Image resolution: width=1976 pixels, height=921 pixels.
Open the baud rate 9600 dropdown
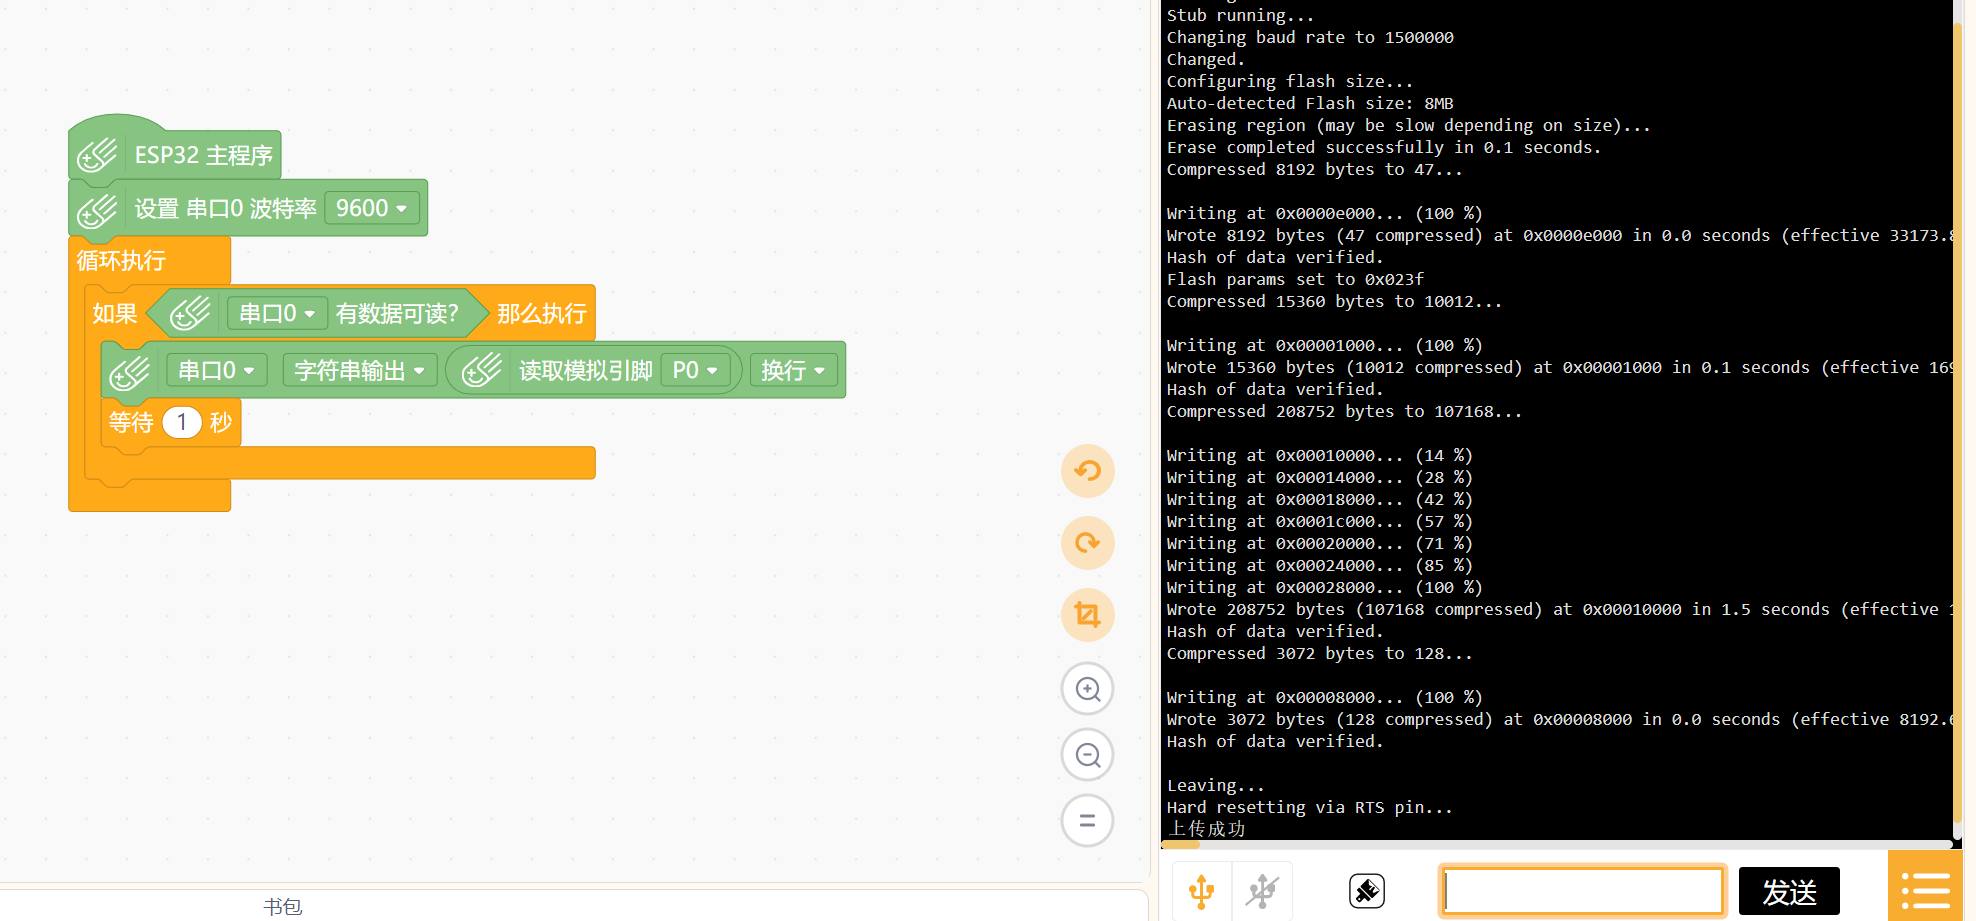coord(372,208)
